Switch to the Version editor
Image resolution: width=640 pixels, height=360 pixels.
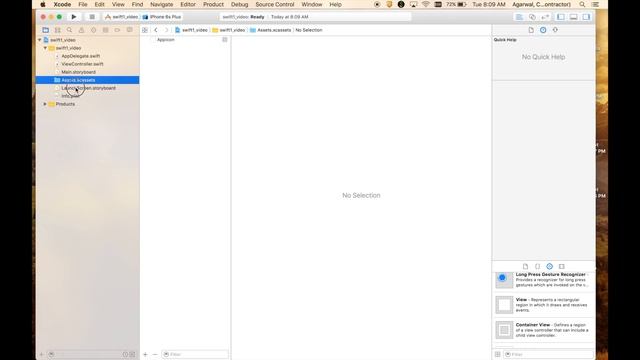tap(545, 17)
